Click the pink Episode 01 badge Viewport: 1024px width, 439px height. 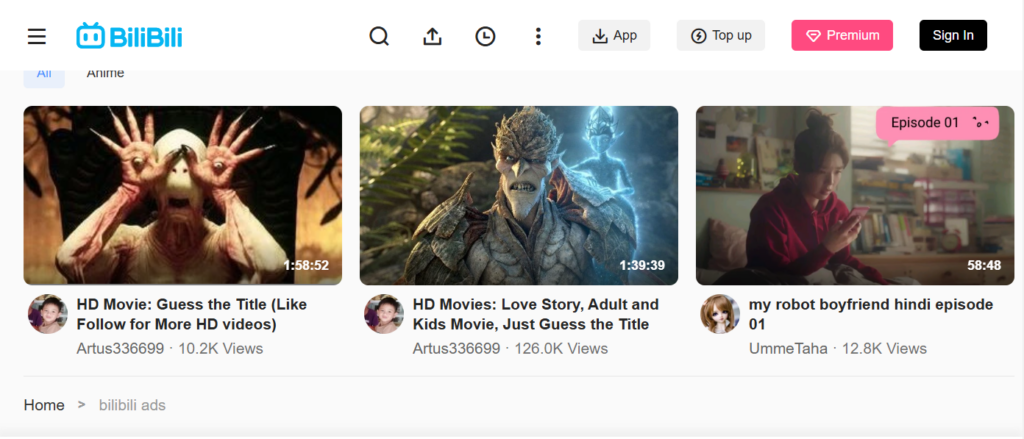point(937,123)
